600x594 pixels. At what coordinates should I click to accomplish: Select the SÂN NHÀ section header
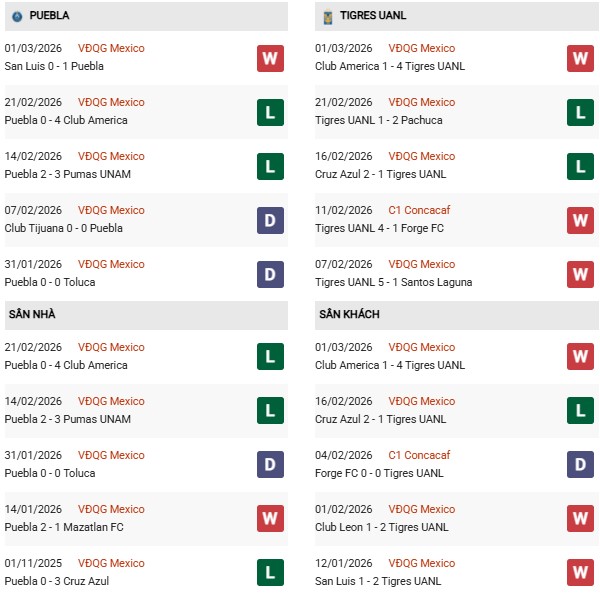coord(31,314)
